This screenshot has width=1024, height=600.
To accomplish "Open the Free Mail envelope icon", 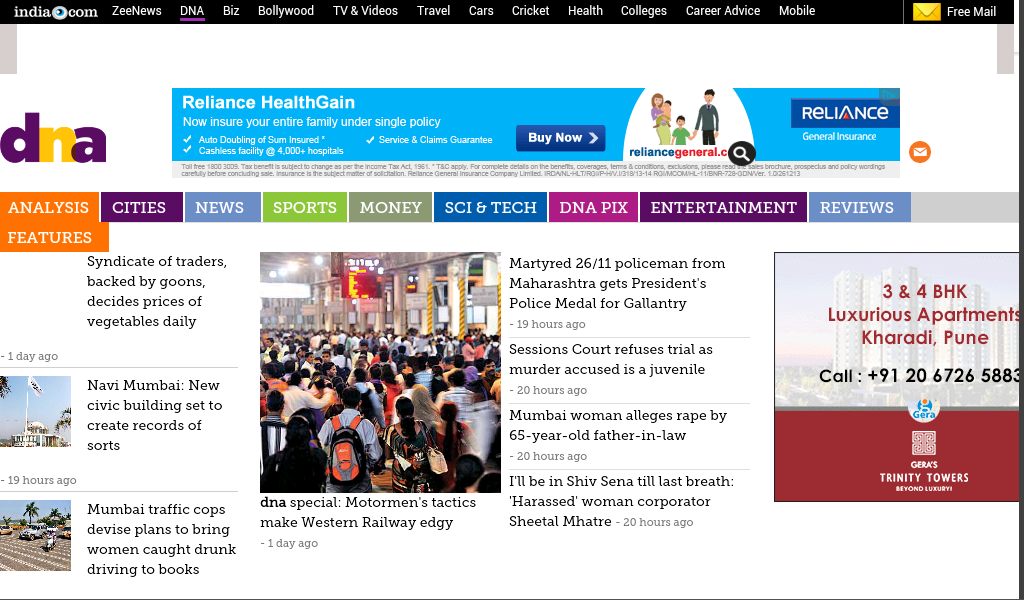I will [926, 12].
